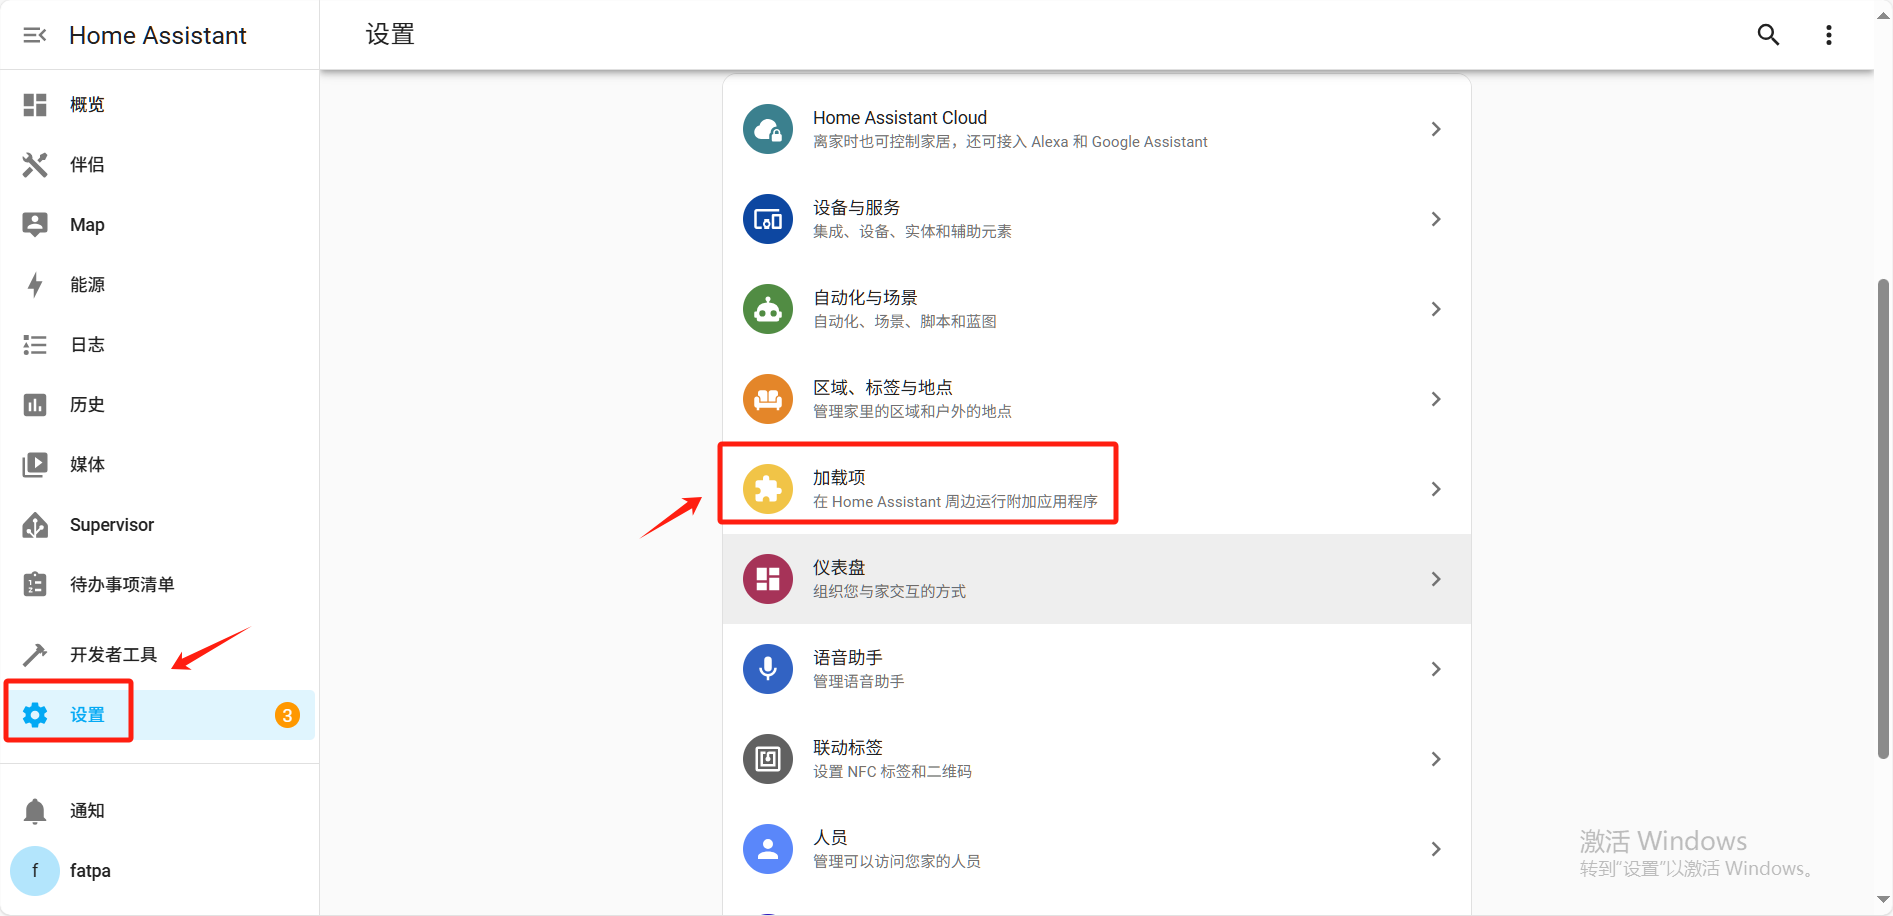Viewport: 1893px width, 916px height.
Task: Open 自动化与场景 settings entry
Action: [x=1097, y=309]
